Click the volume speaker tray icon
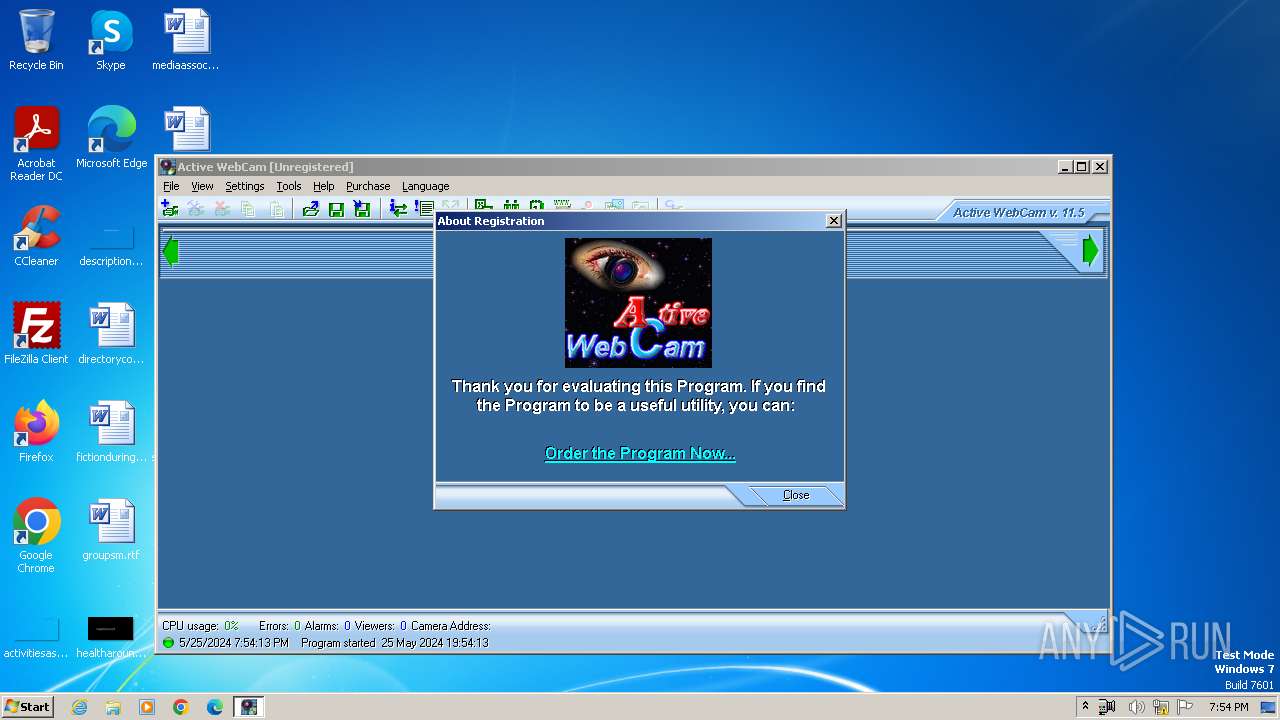This screenshot has width=1280, height=720. point(1136,707)
